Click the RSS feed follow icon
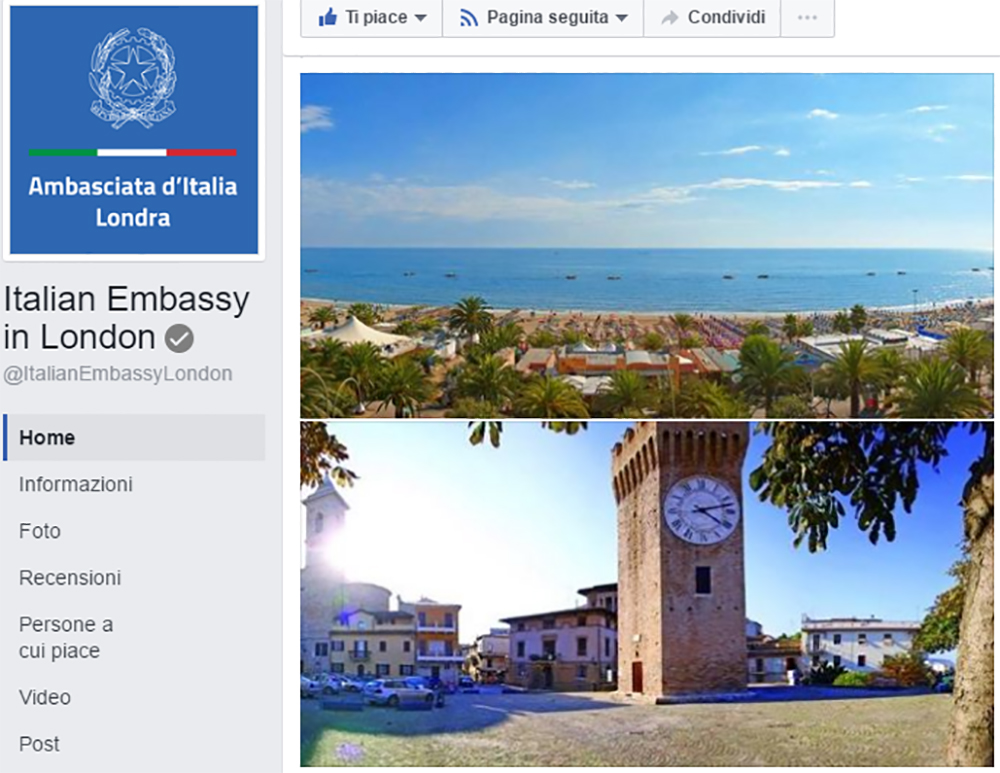 (469, 18)
